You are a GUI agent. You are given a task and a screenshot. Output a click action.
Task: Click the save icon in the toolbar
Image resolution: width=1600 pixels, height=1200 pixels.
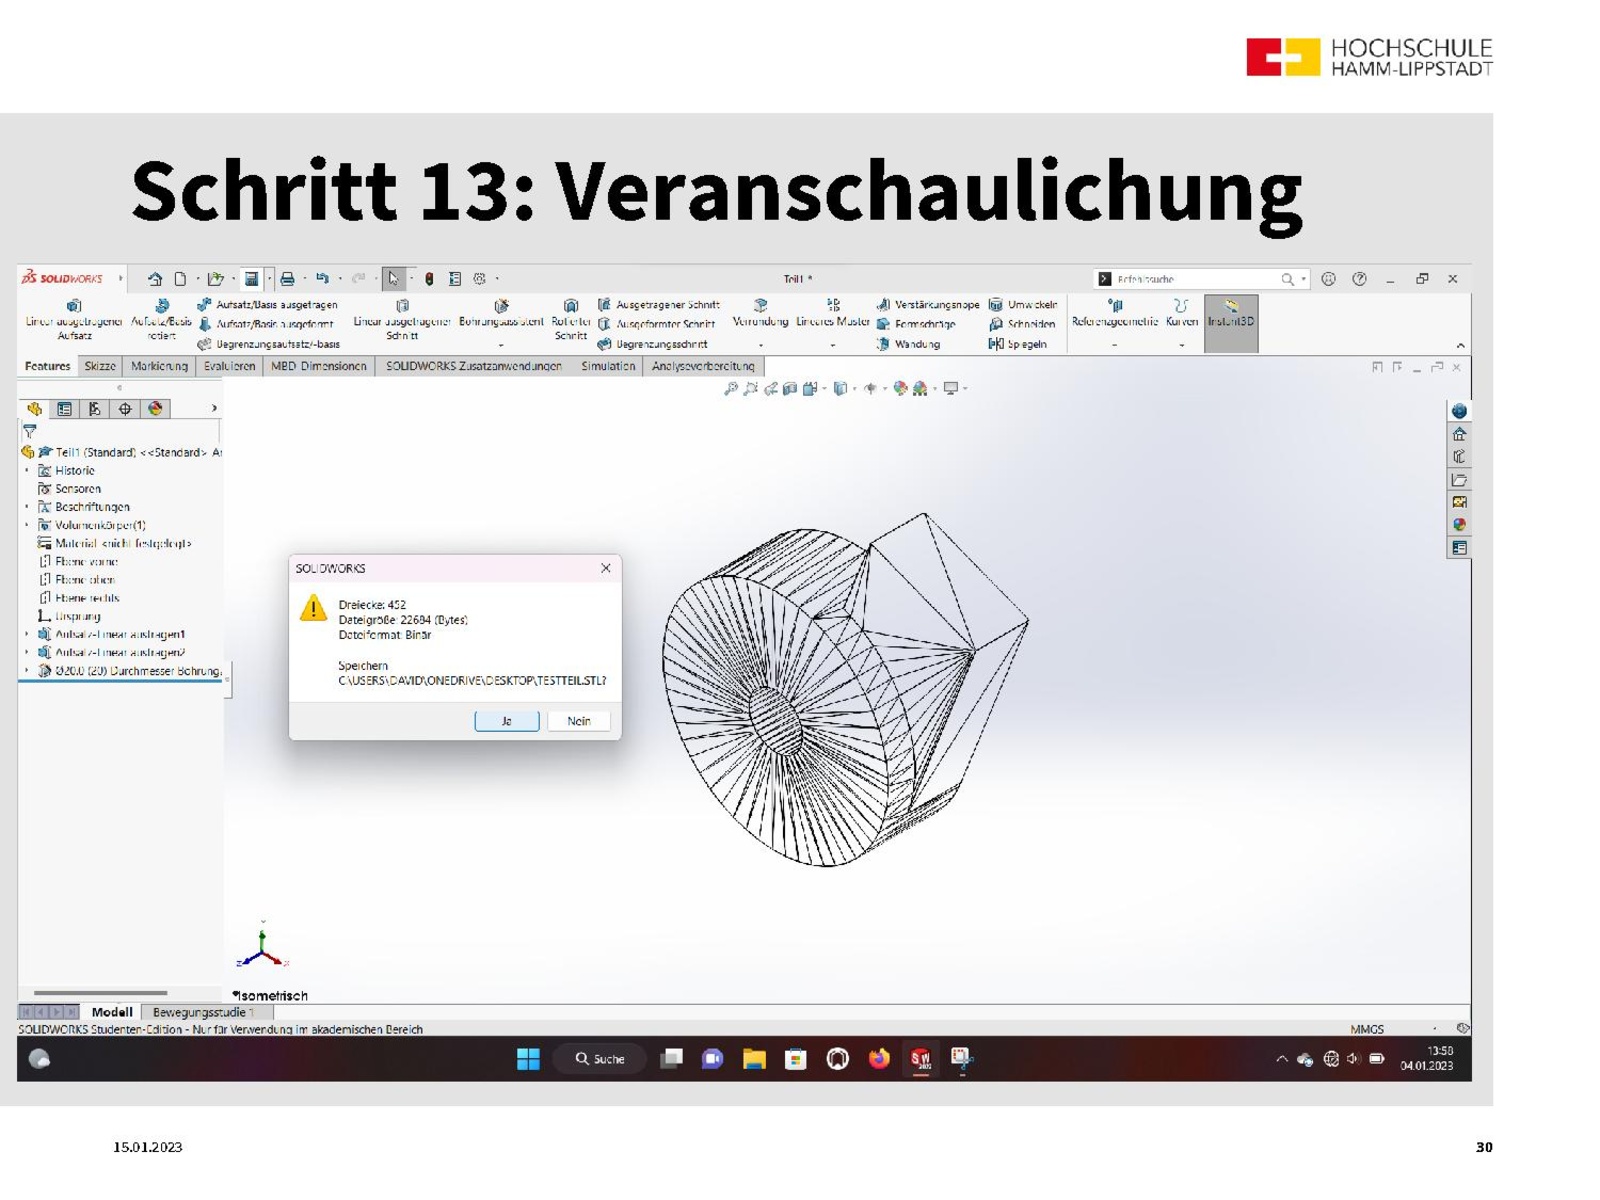tap(252, 279)
